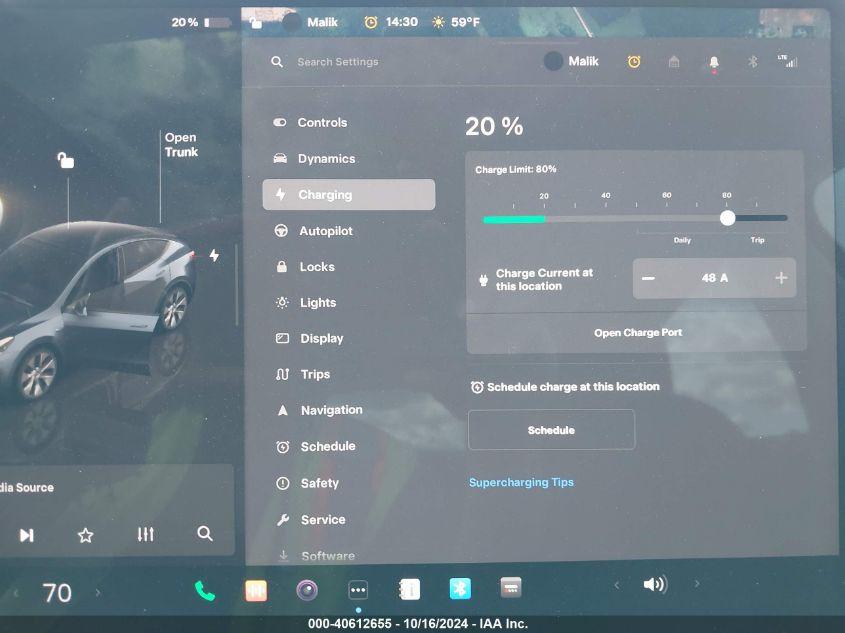Tap the search icon in the media player
Image resolution: width=845 pixels, height=633 pixels.
pyautogui.click(x=205, y=534)
